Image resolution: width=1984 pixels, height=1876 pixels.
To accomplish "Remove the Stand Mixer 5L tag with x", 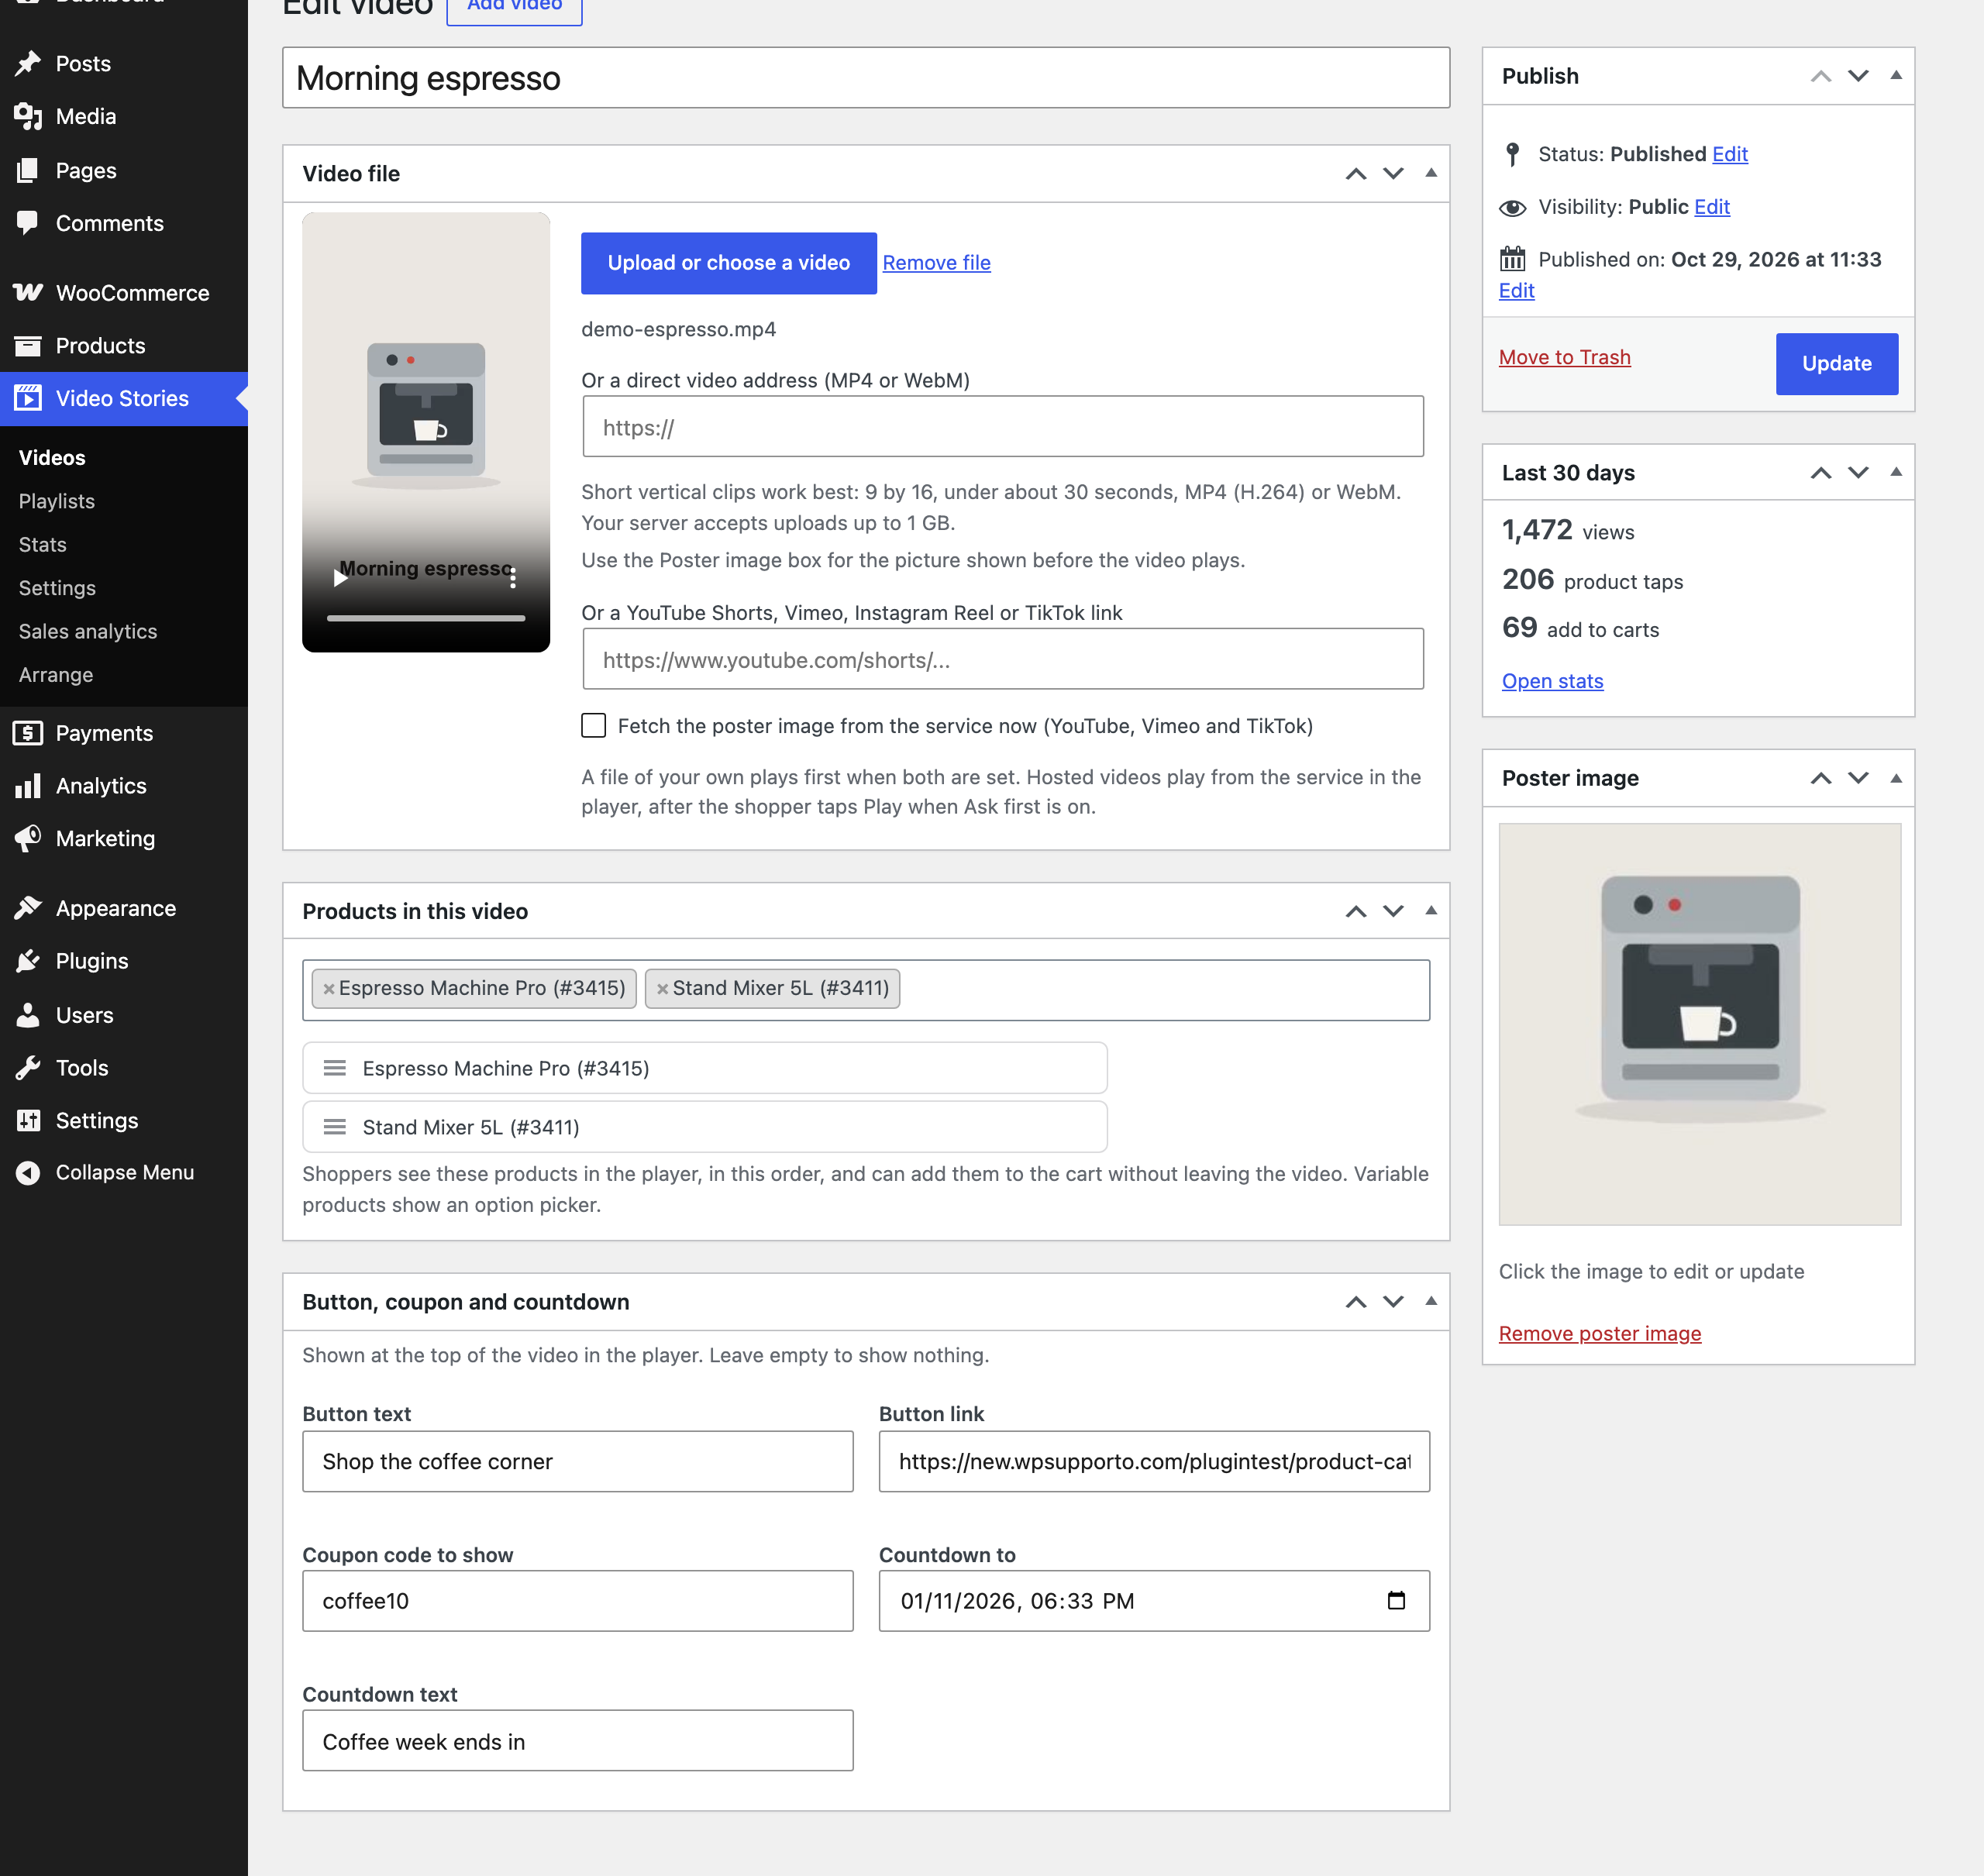I will pos(662,988).
